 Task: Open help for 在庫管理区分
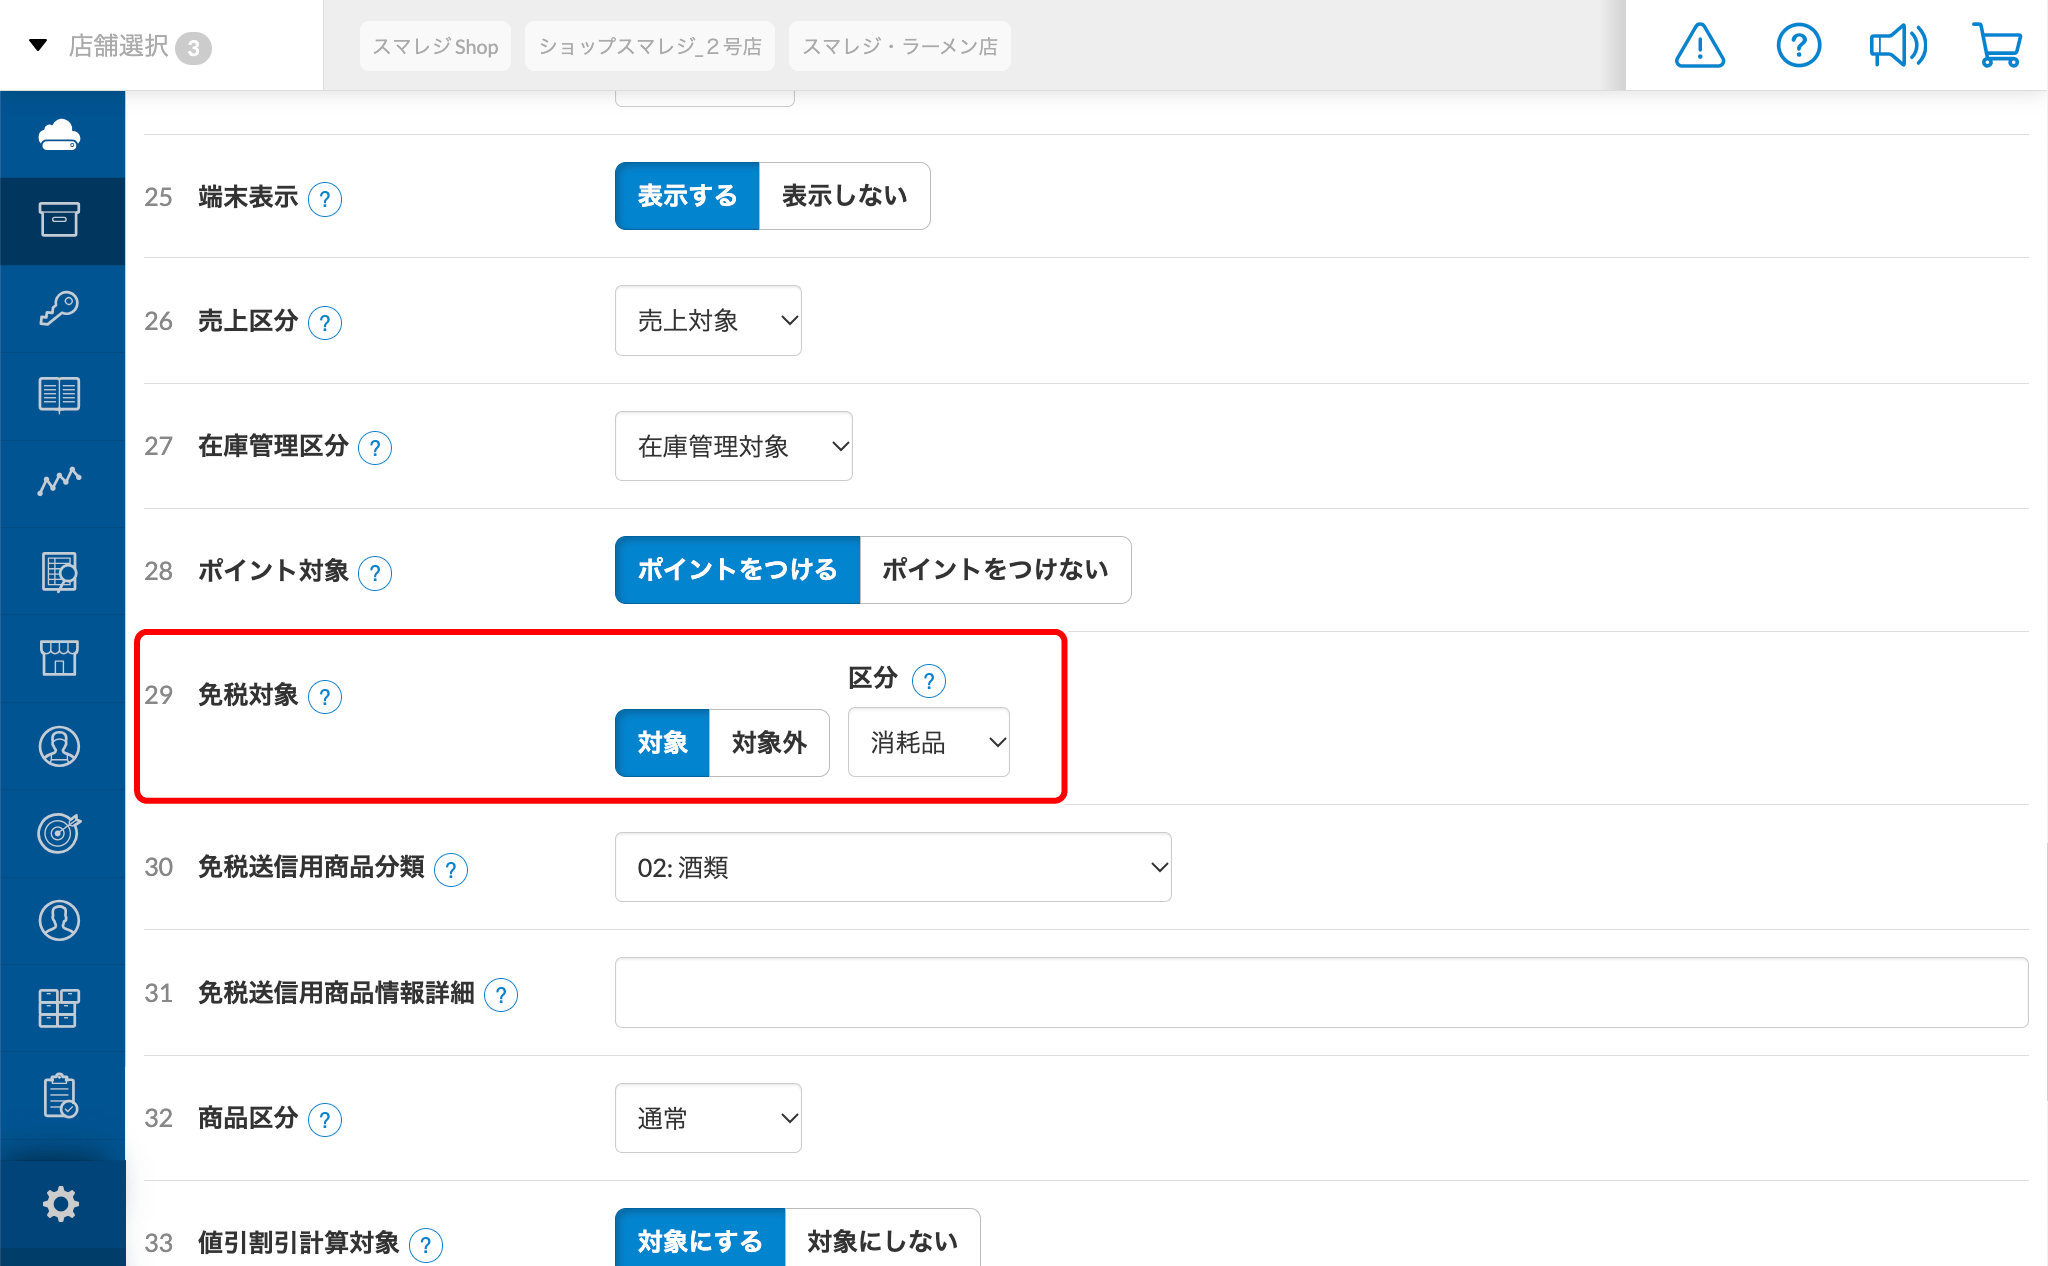[x=375, y=448]
